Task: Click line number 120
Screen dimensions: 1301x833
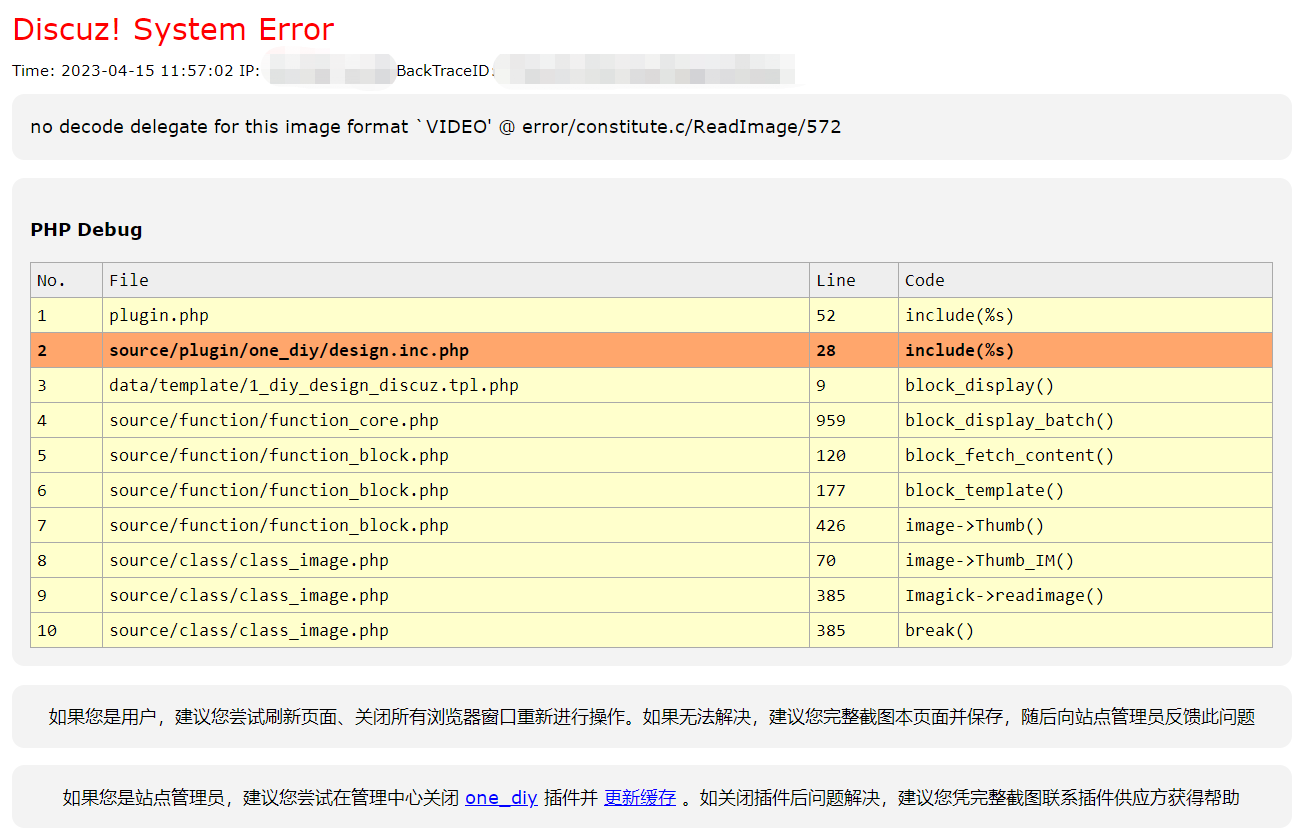Action: (x=853, y=455)
